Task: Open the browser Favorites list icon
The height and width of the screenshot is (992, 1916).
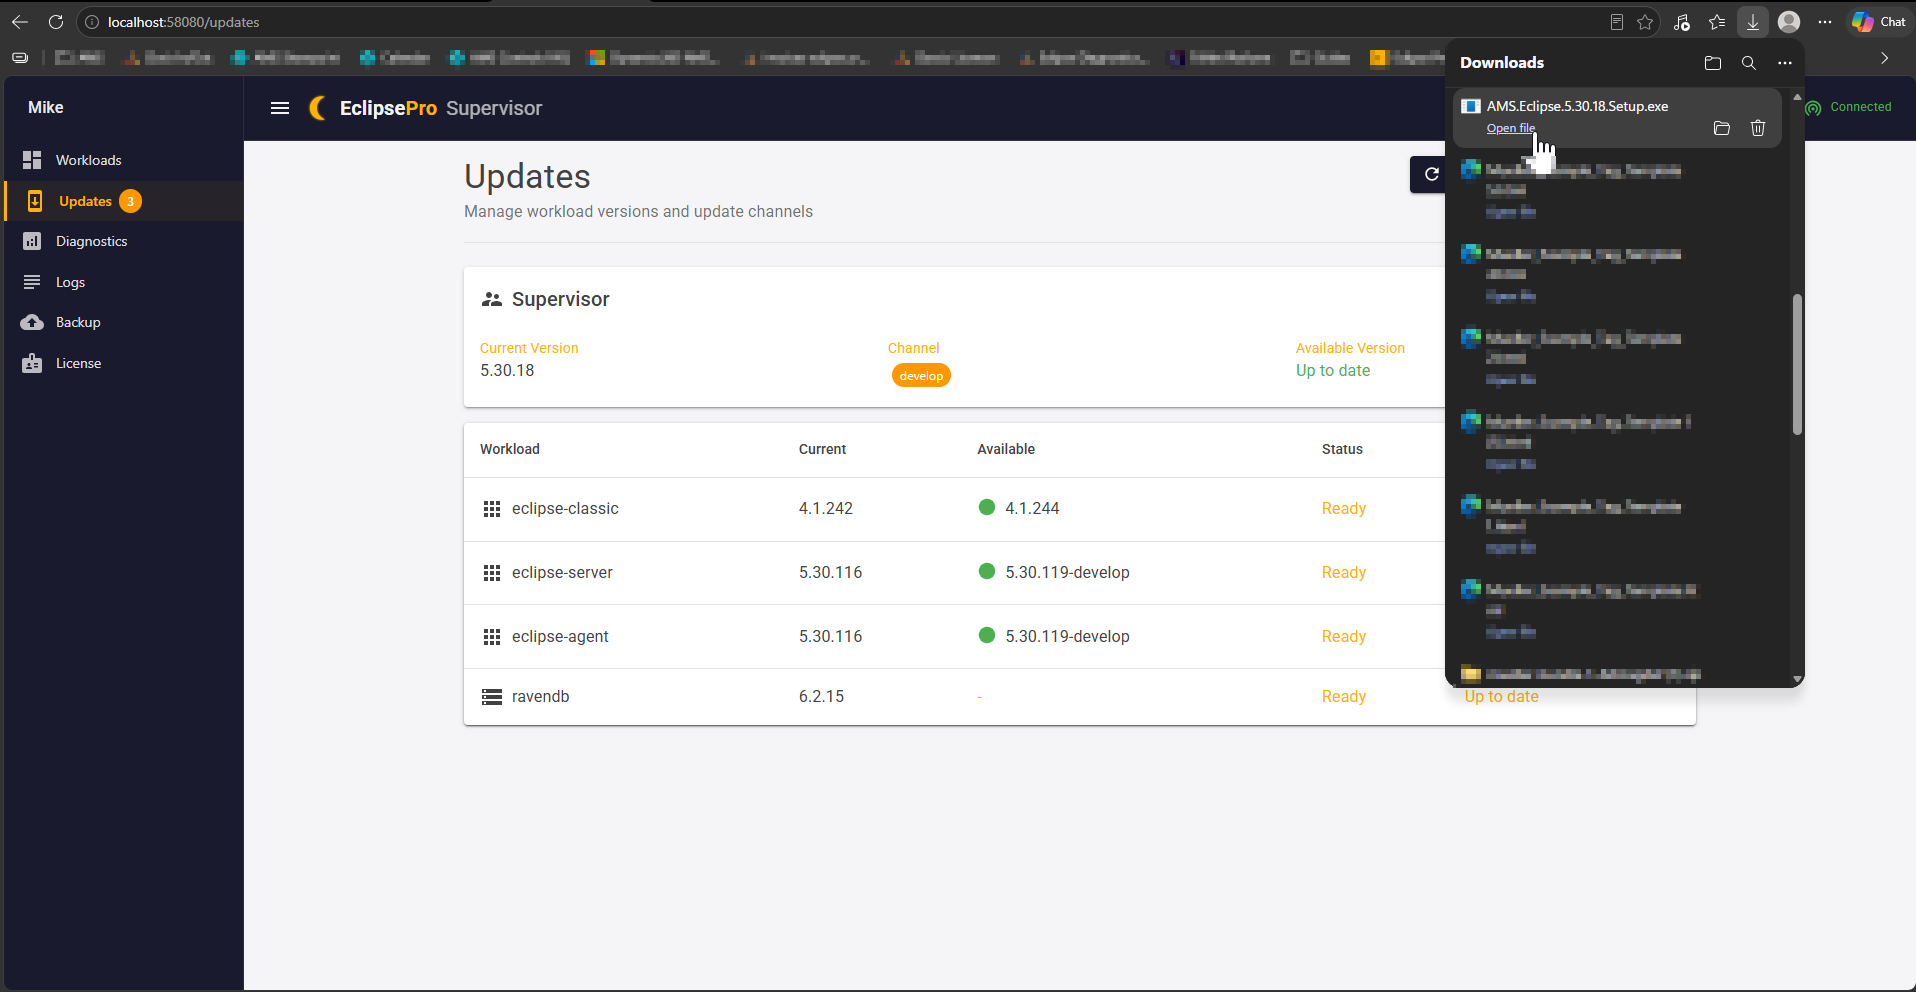Action: tap(1717, 22)
